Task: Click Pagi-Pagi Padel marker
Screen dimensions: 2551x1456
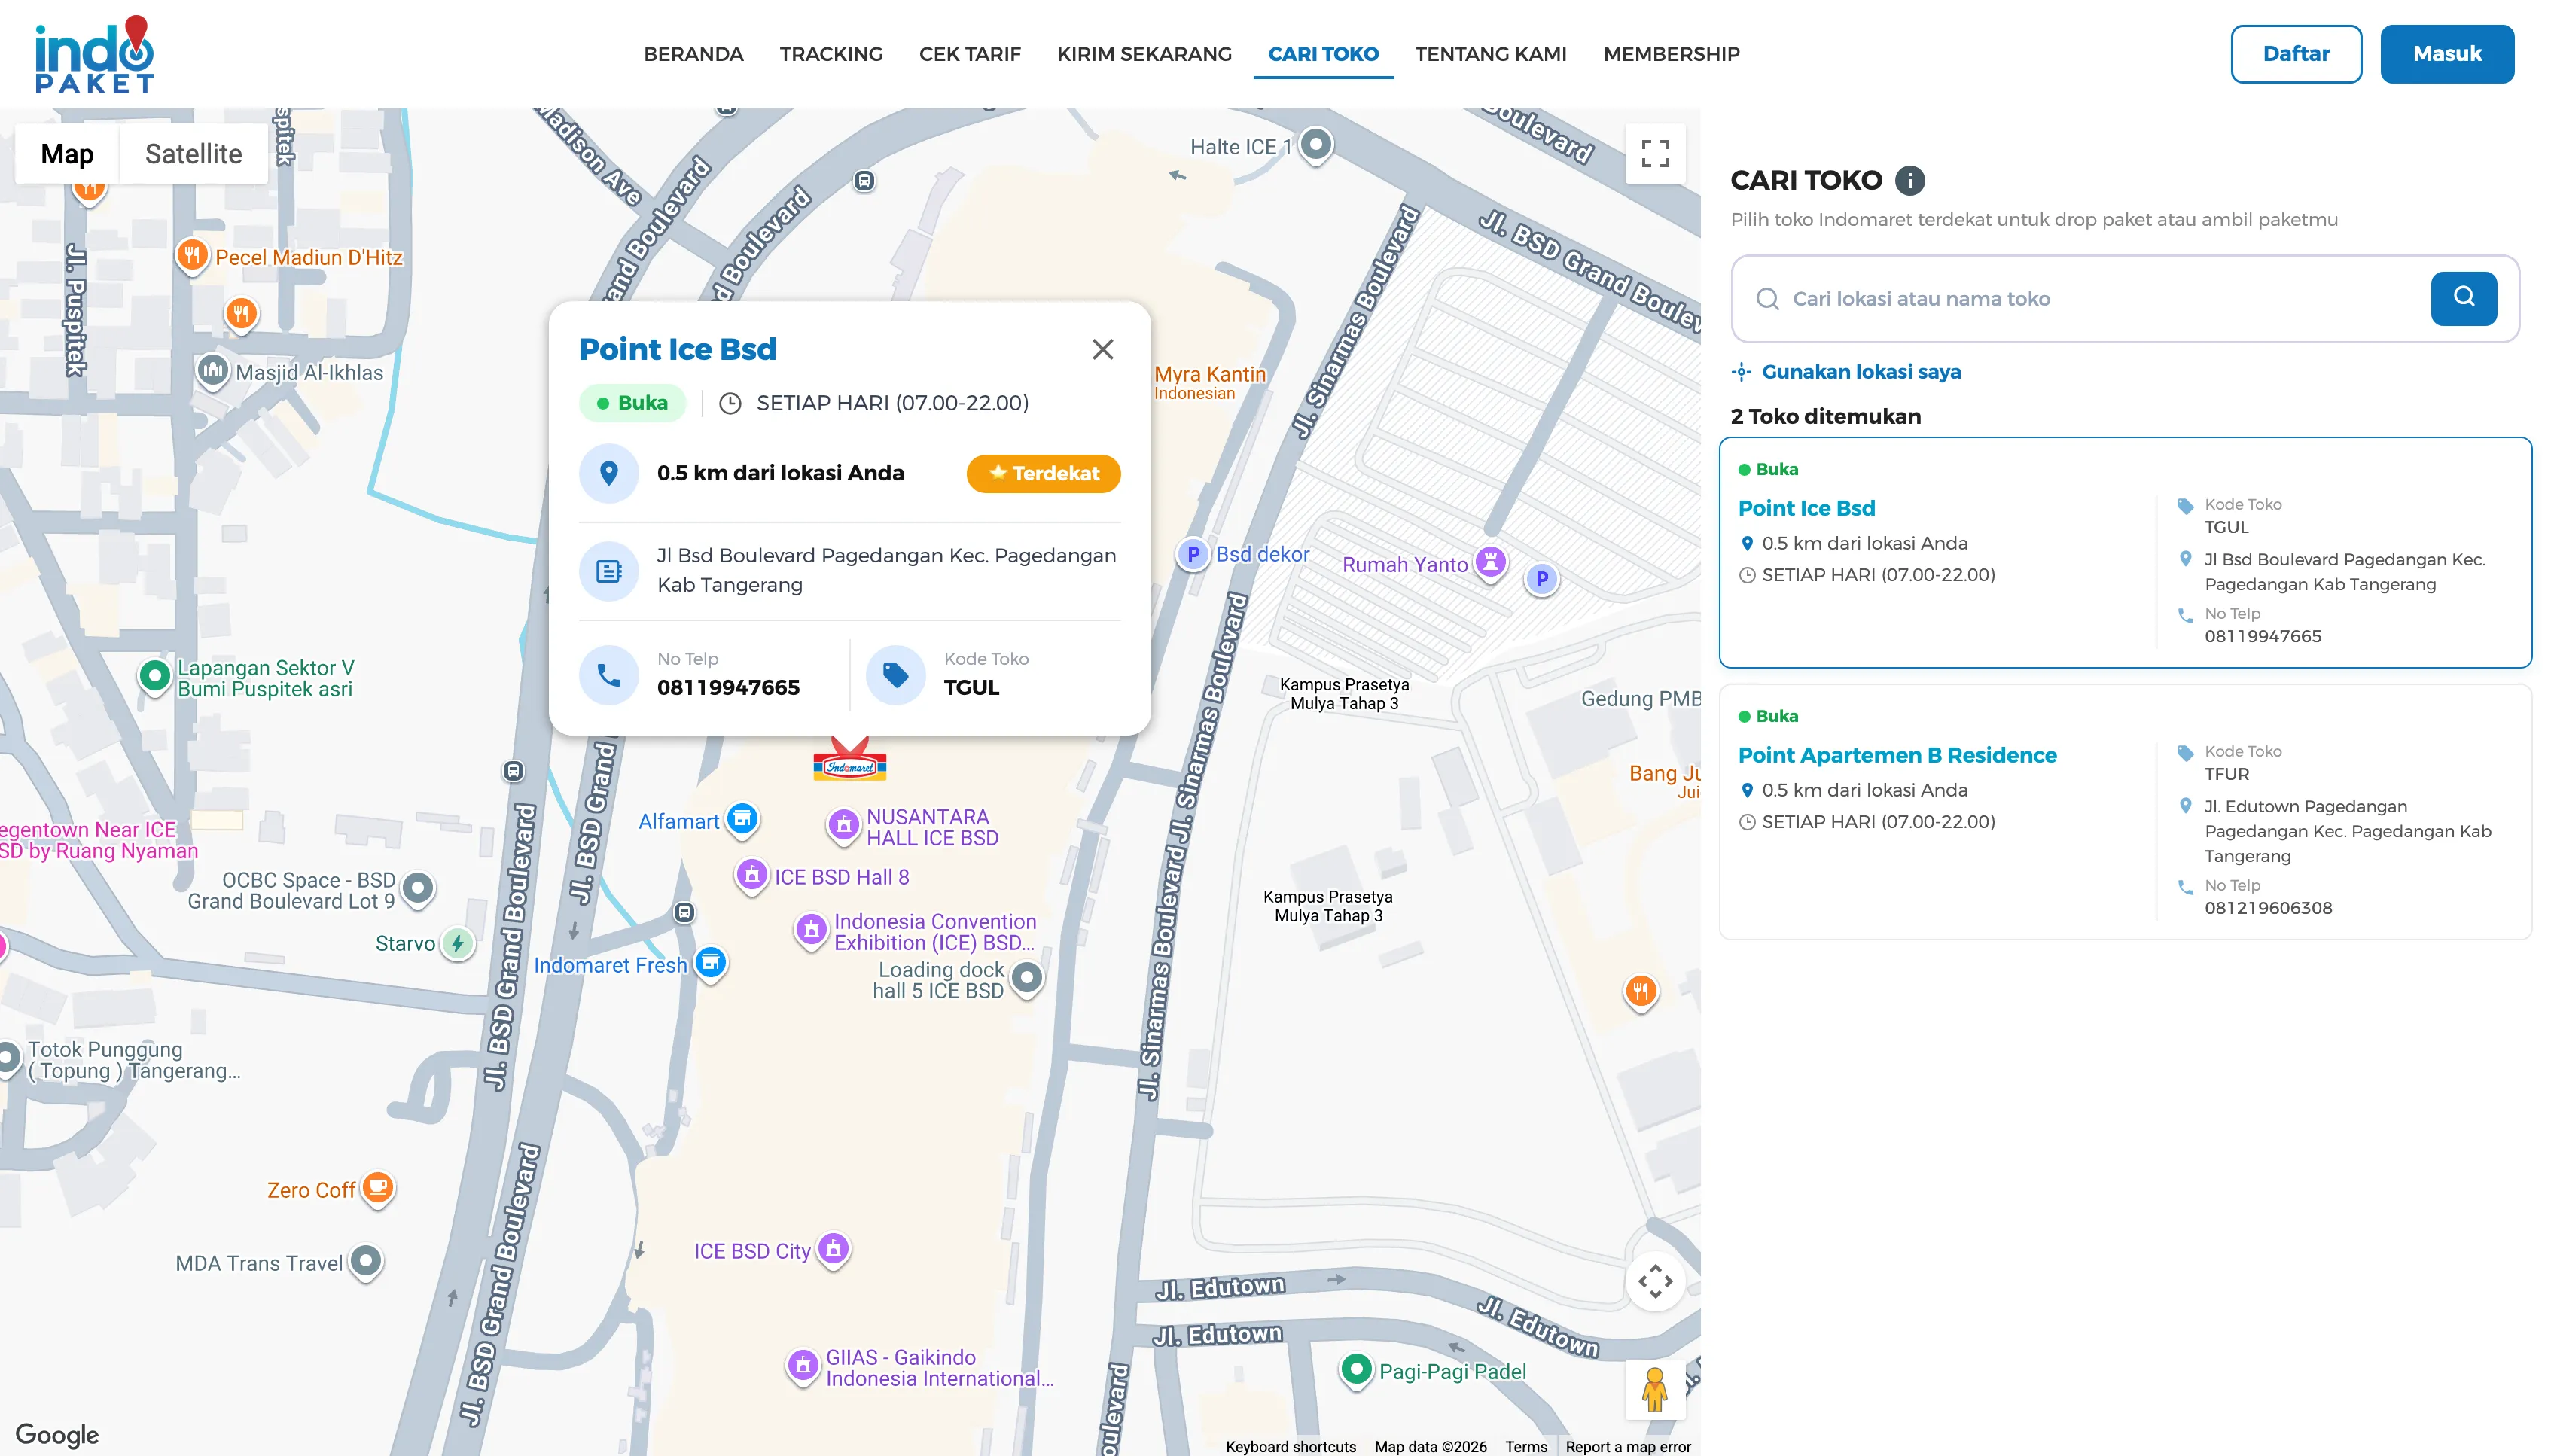Action: coord(1356,1369)
